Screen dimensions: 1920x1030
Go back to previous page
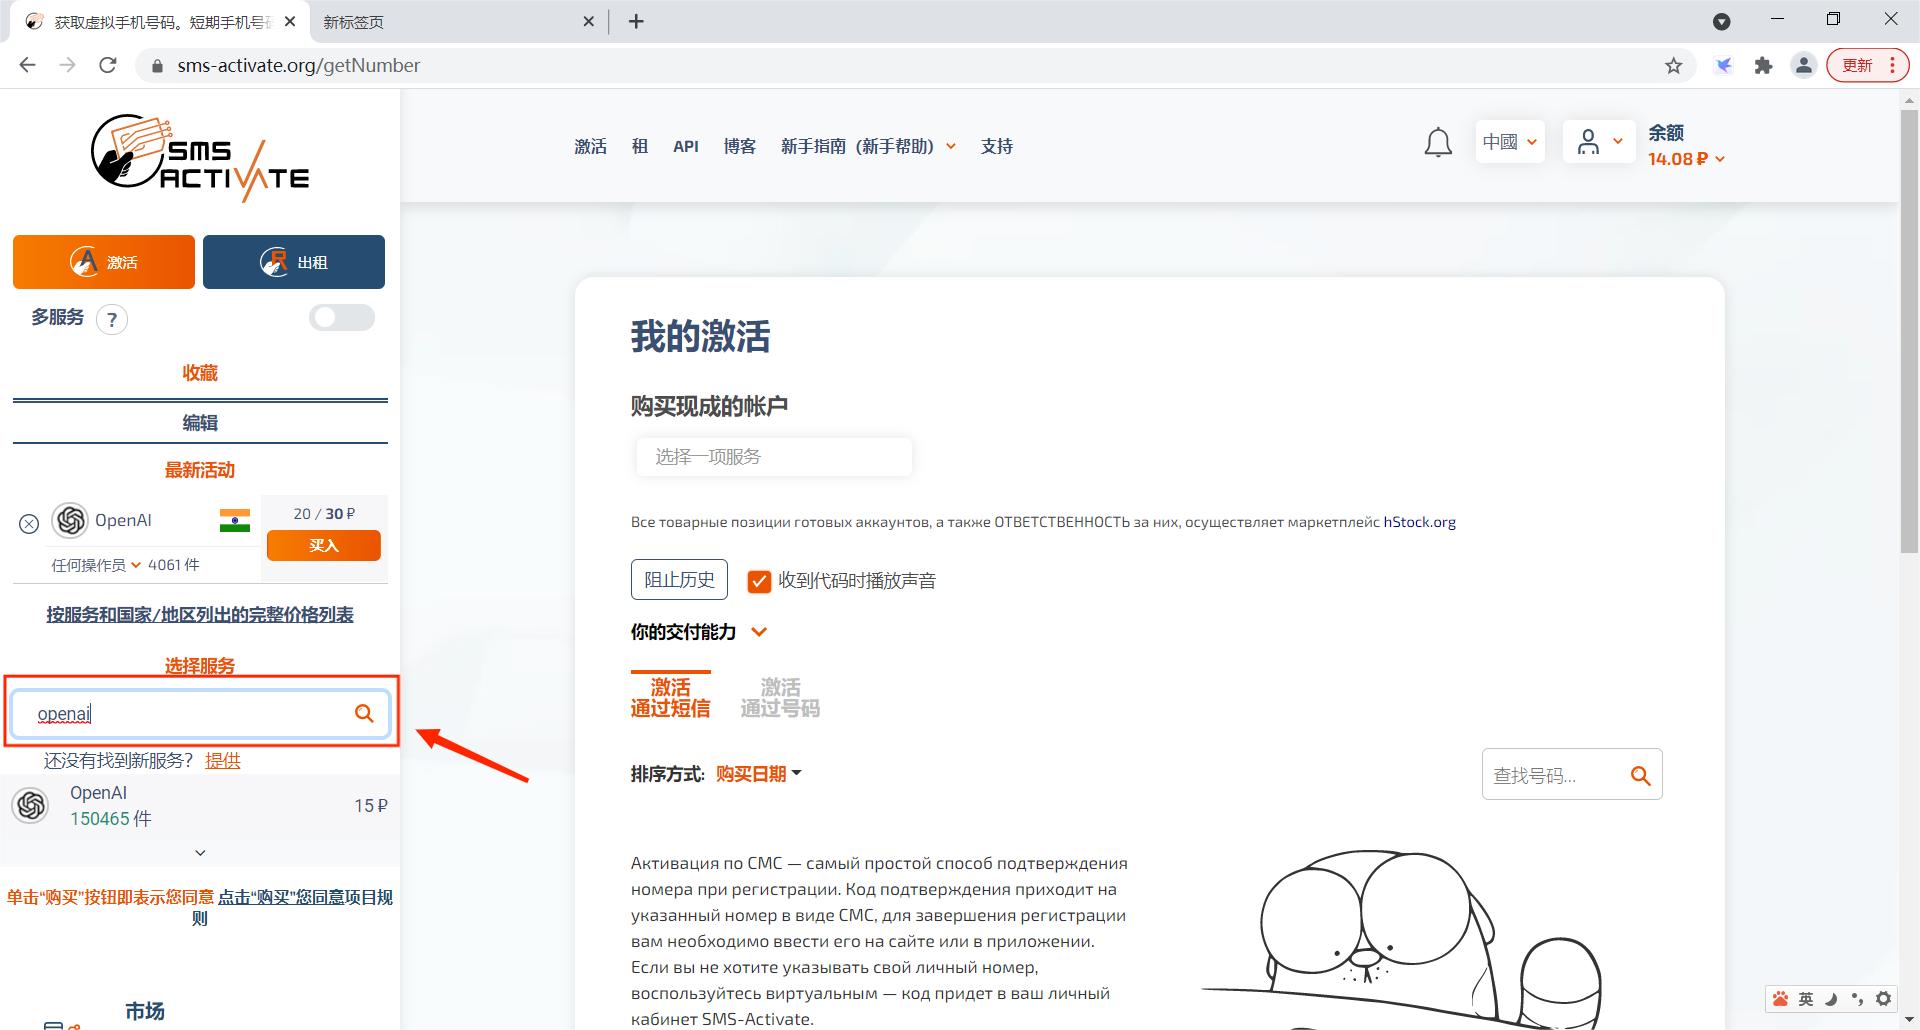tap(28, 65)
